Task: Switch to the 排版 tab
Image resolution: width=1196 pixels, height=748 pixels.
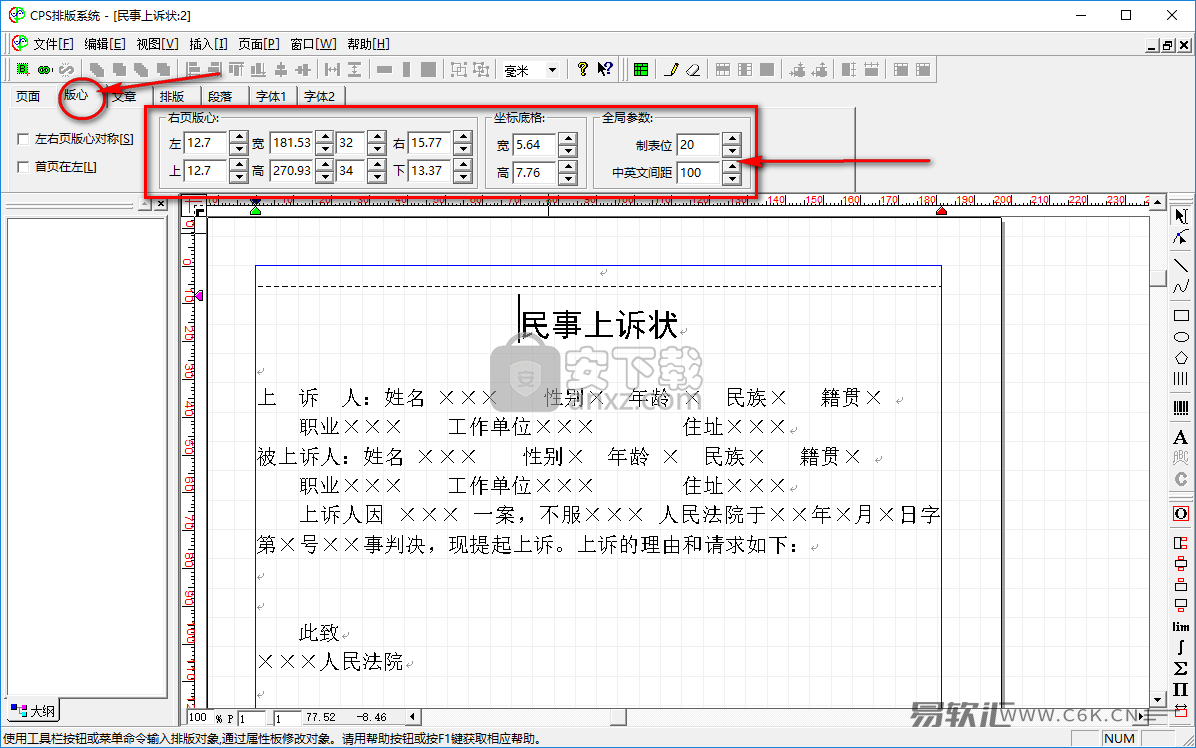Action: coord(172,96)
